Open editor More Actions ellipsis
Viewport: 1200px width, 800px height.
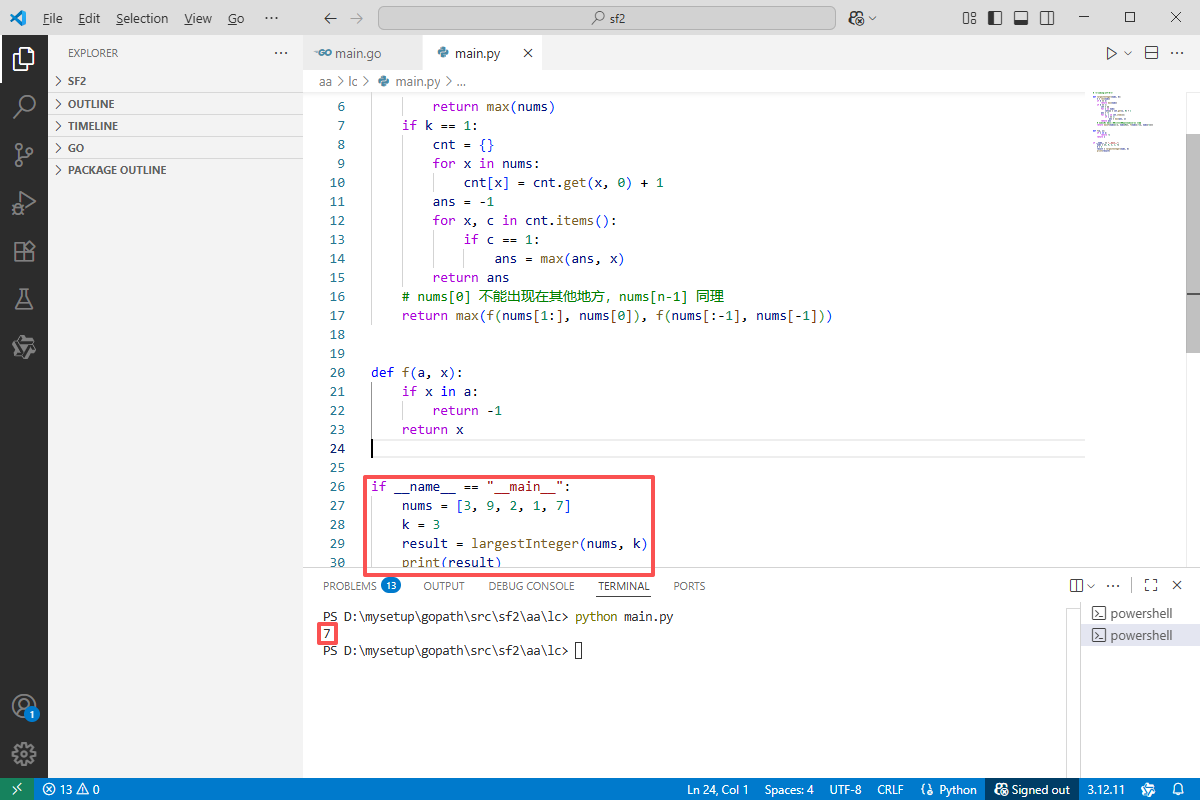(x=1178, y=53)
